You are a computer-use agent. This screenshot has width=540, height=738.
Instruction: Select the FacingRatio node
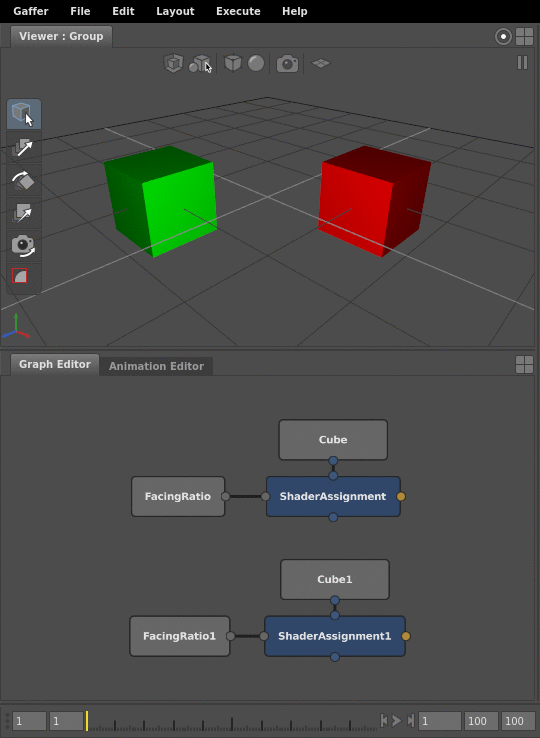click(x=178, y=497)
